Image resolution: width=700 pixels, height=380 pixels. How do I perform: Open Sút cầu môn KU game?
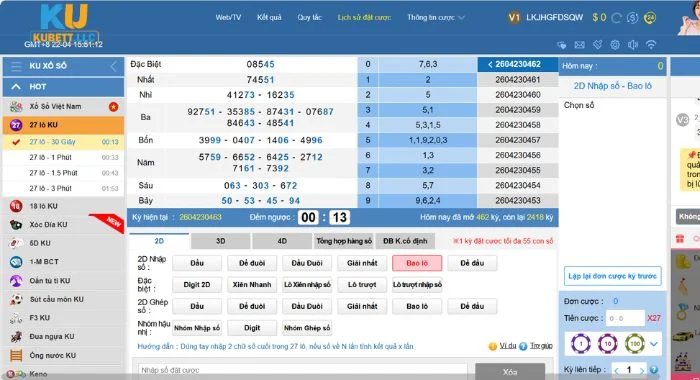[x=63, y=300]
